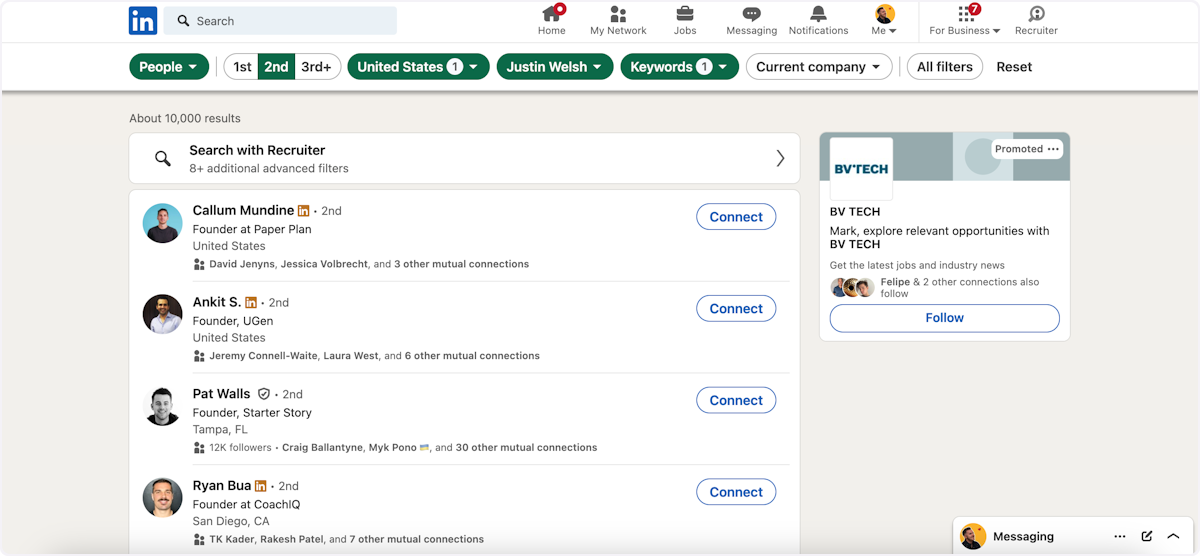
Task: Click 'About 10,000 results' text
Action: [185, 118]
